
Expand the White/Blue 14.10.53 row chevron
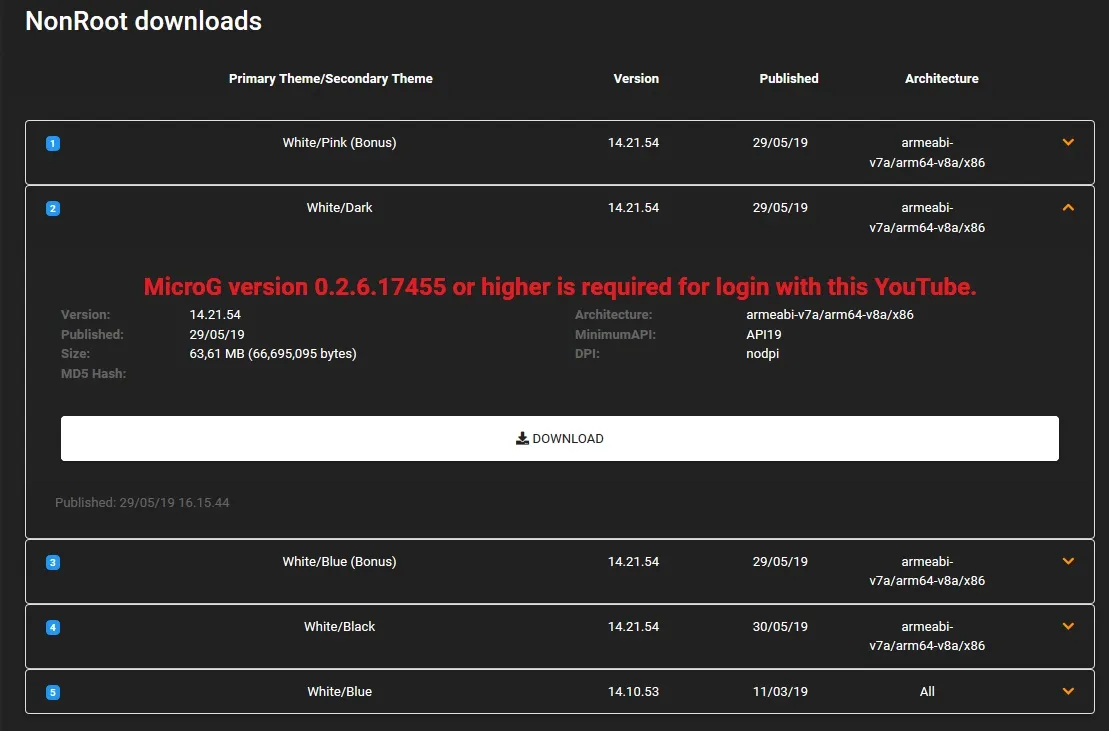(1068, 691)
